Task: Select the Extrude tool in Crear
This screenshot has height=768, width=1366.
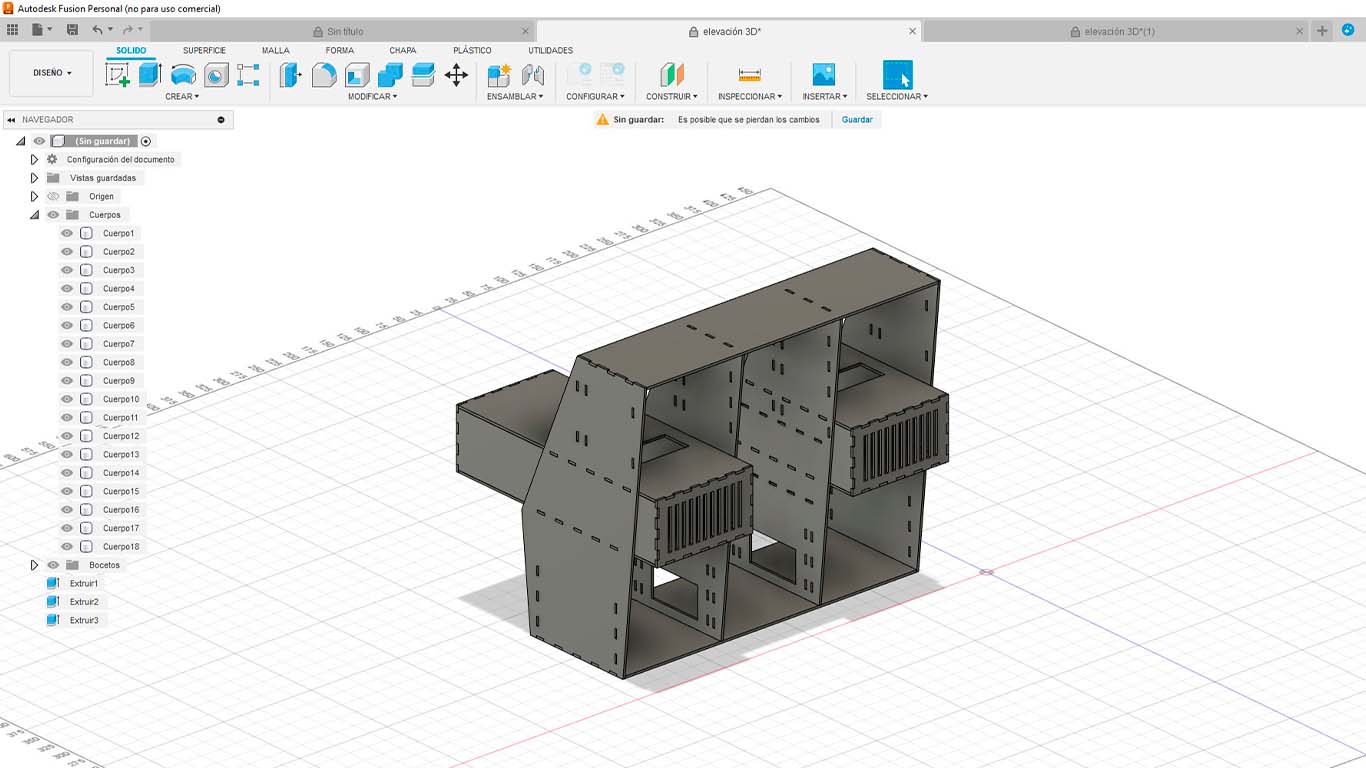Action: [x=150, y=74]
